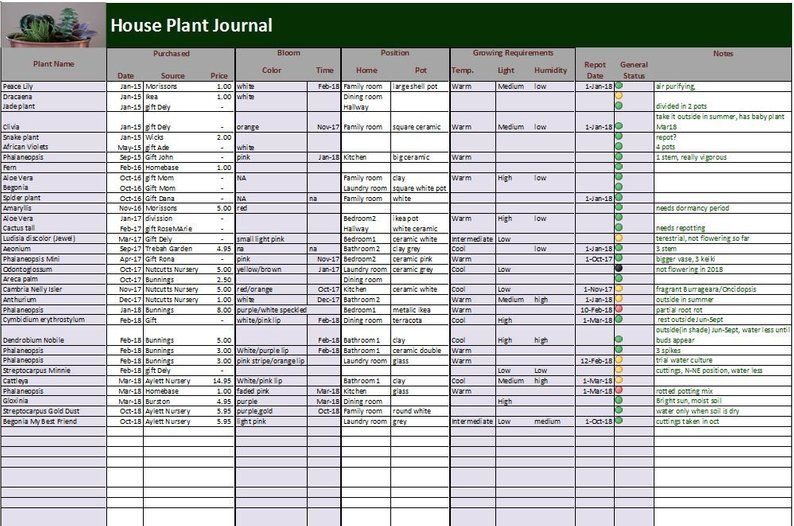794x526 pixels.
Task: Select the green status dot in Clivia row
Action: coord(618,126)
